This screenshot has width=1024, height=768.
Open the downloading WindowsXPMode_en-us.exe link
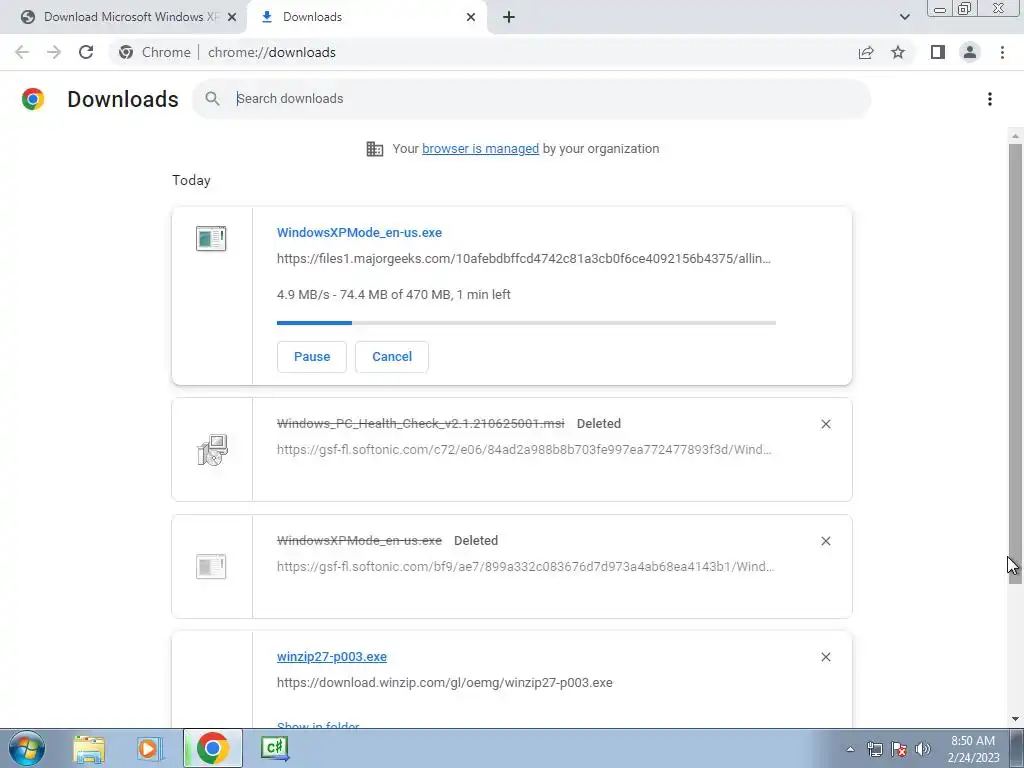(x=359, y=232)
